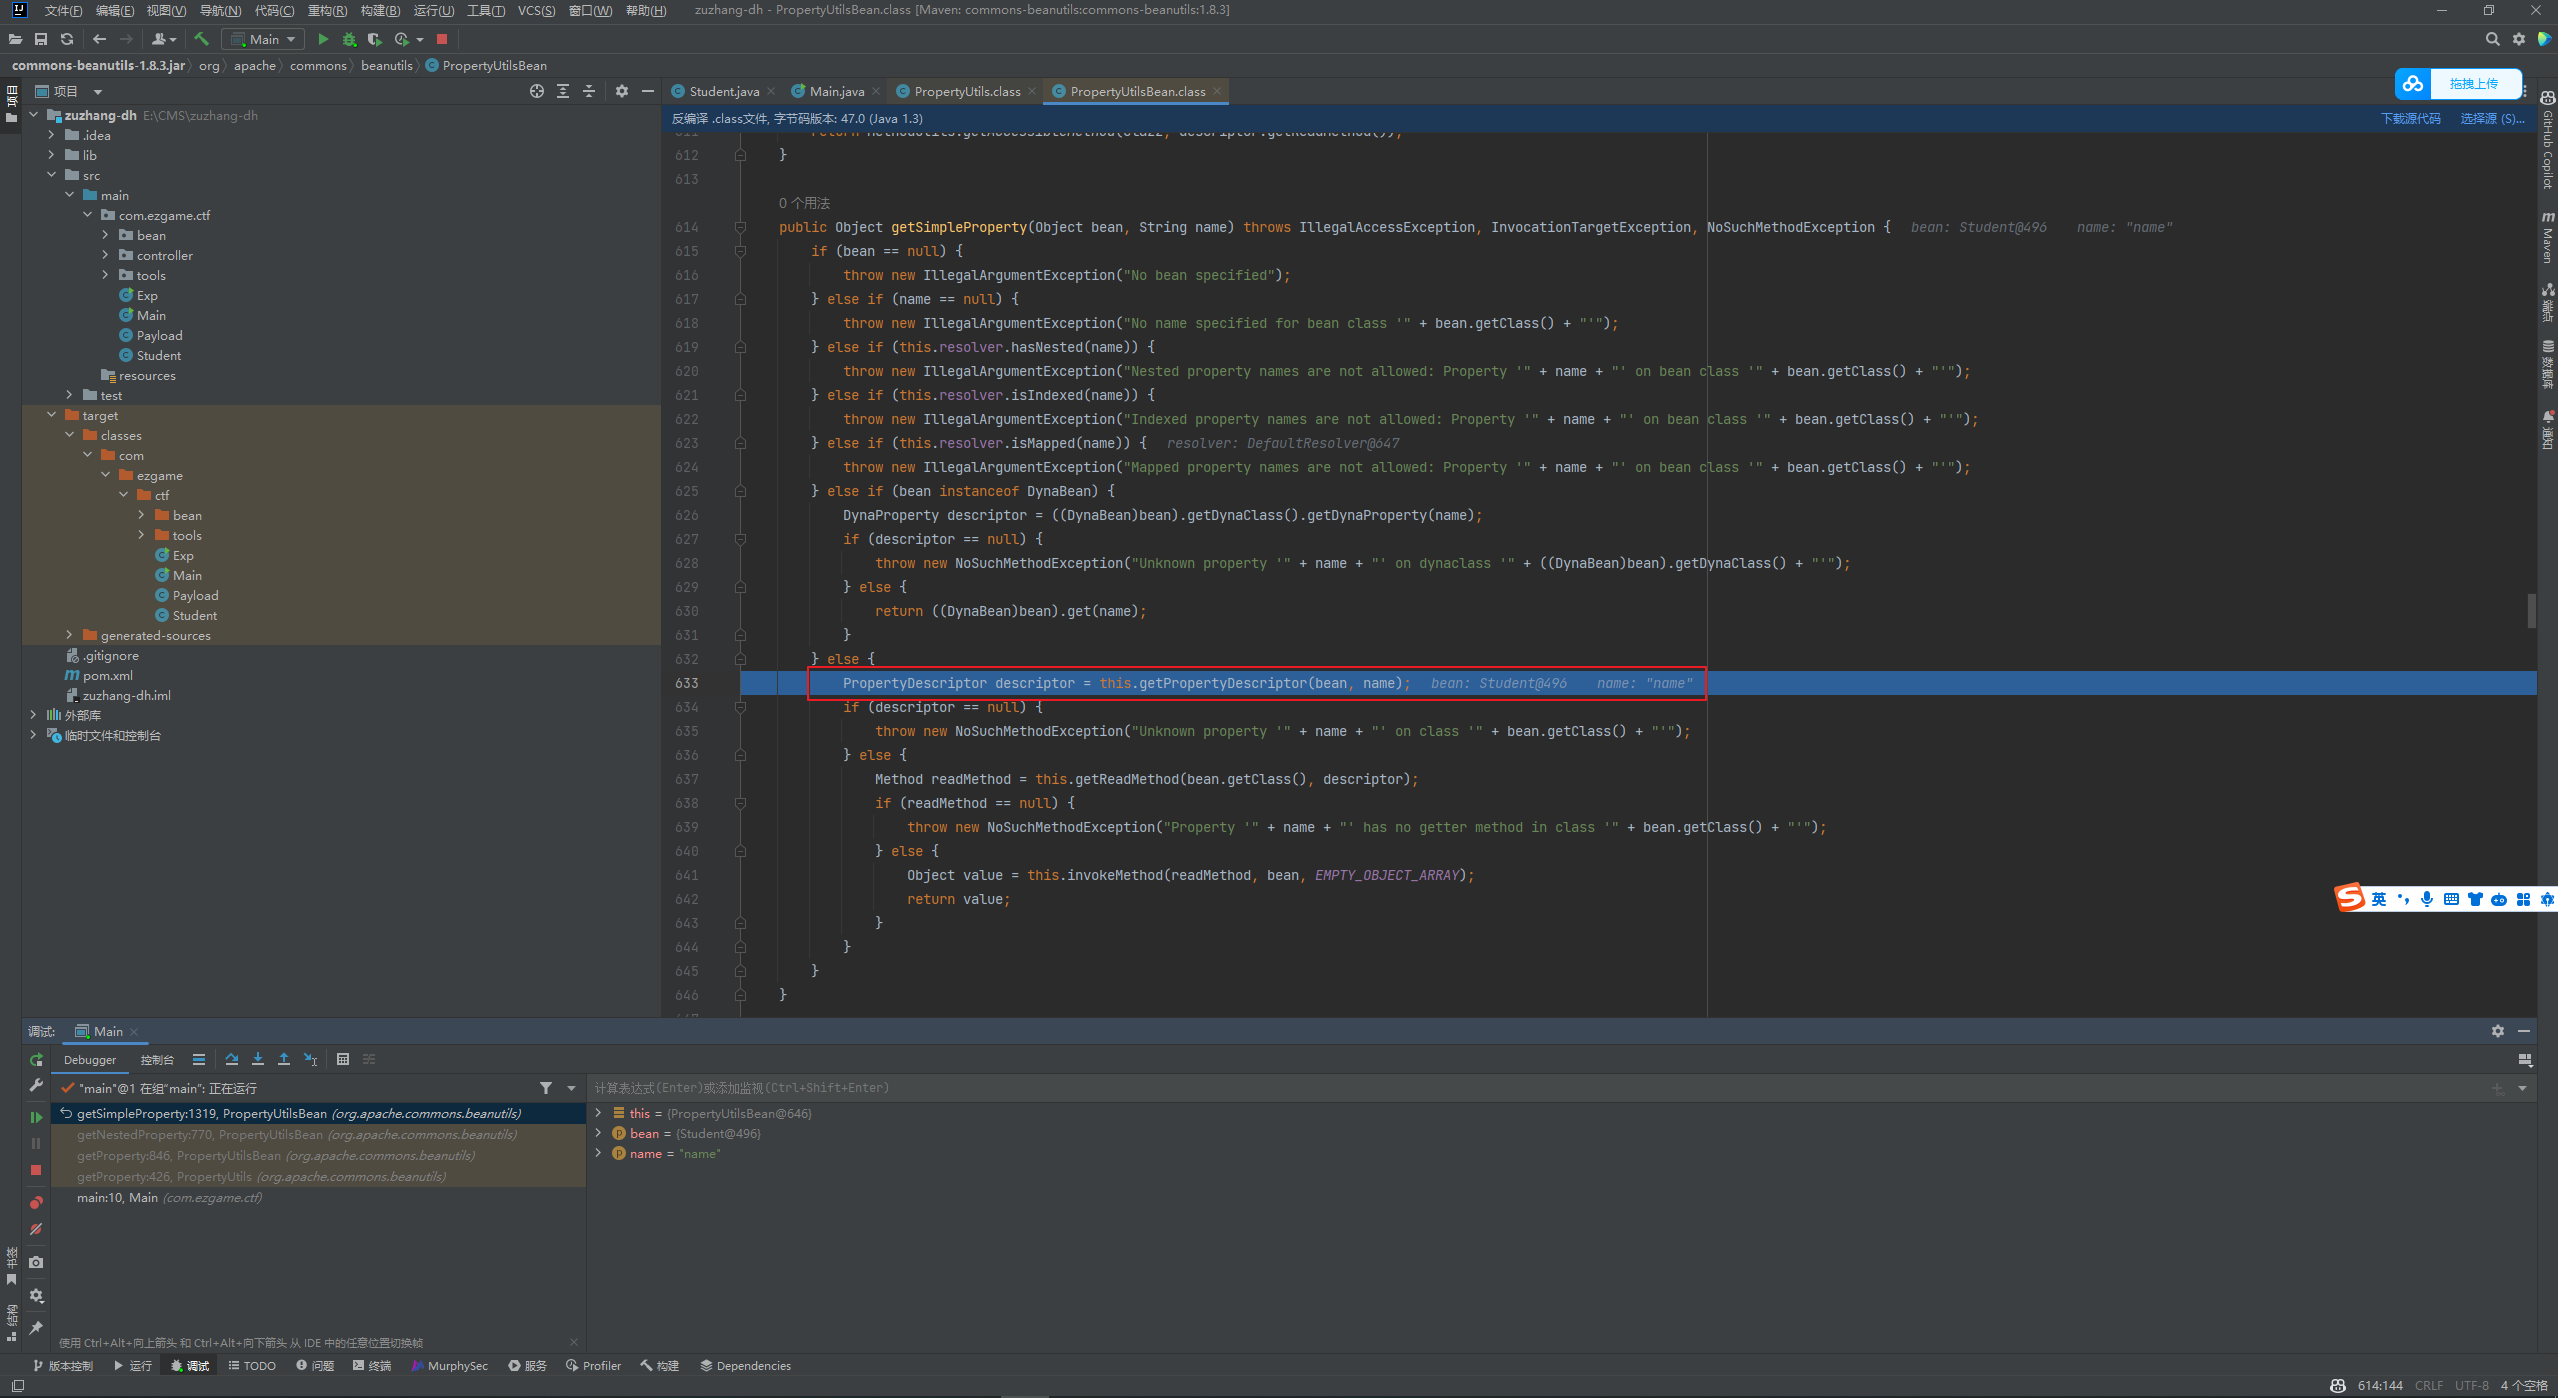The image size is (2558, 1398).
Task: Toggle the Bookmarks tool window button
Action: tap(11, 1265)
